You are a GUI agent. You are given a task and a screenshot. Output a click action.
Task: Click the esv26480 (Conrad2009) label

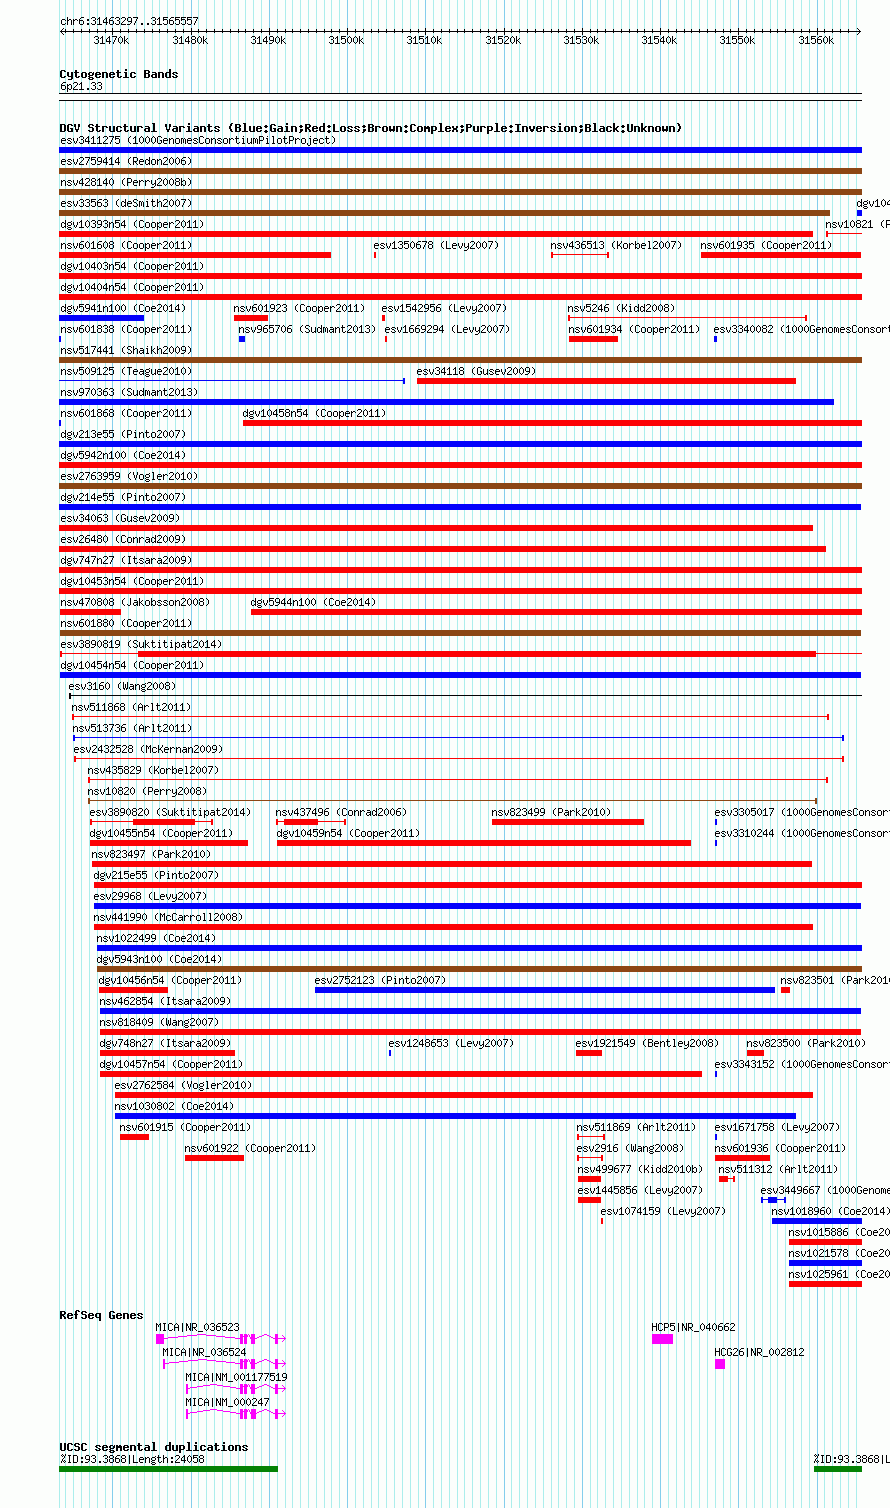[125, 540]
